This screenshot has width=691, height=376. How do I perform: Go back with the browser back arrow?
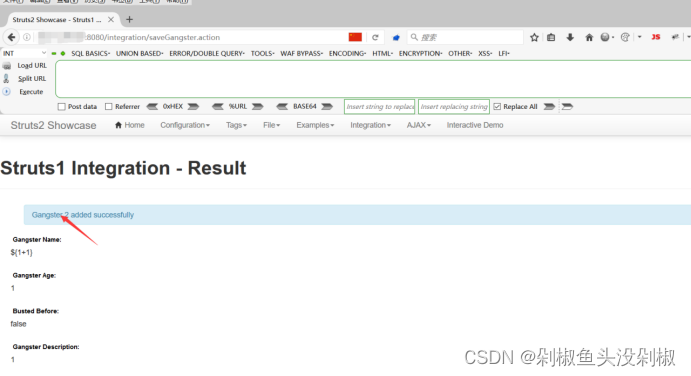coord(11,37)
